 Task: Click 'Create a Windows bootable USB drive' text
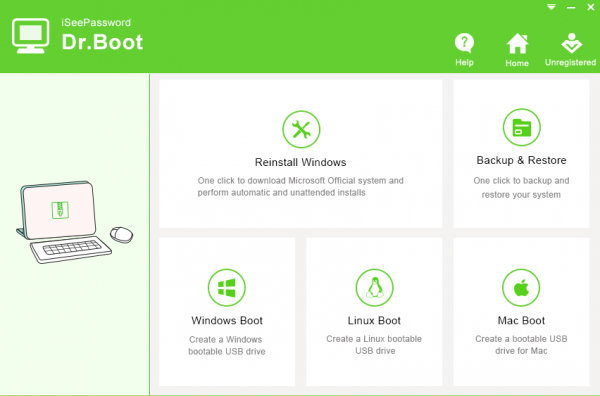(x=227, y=345)
